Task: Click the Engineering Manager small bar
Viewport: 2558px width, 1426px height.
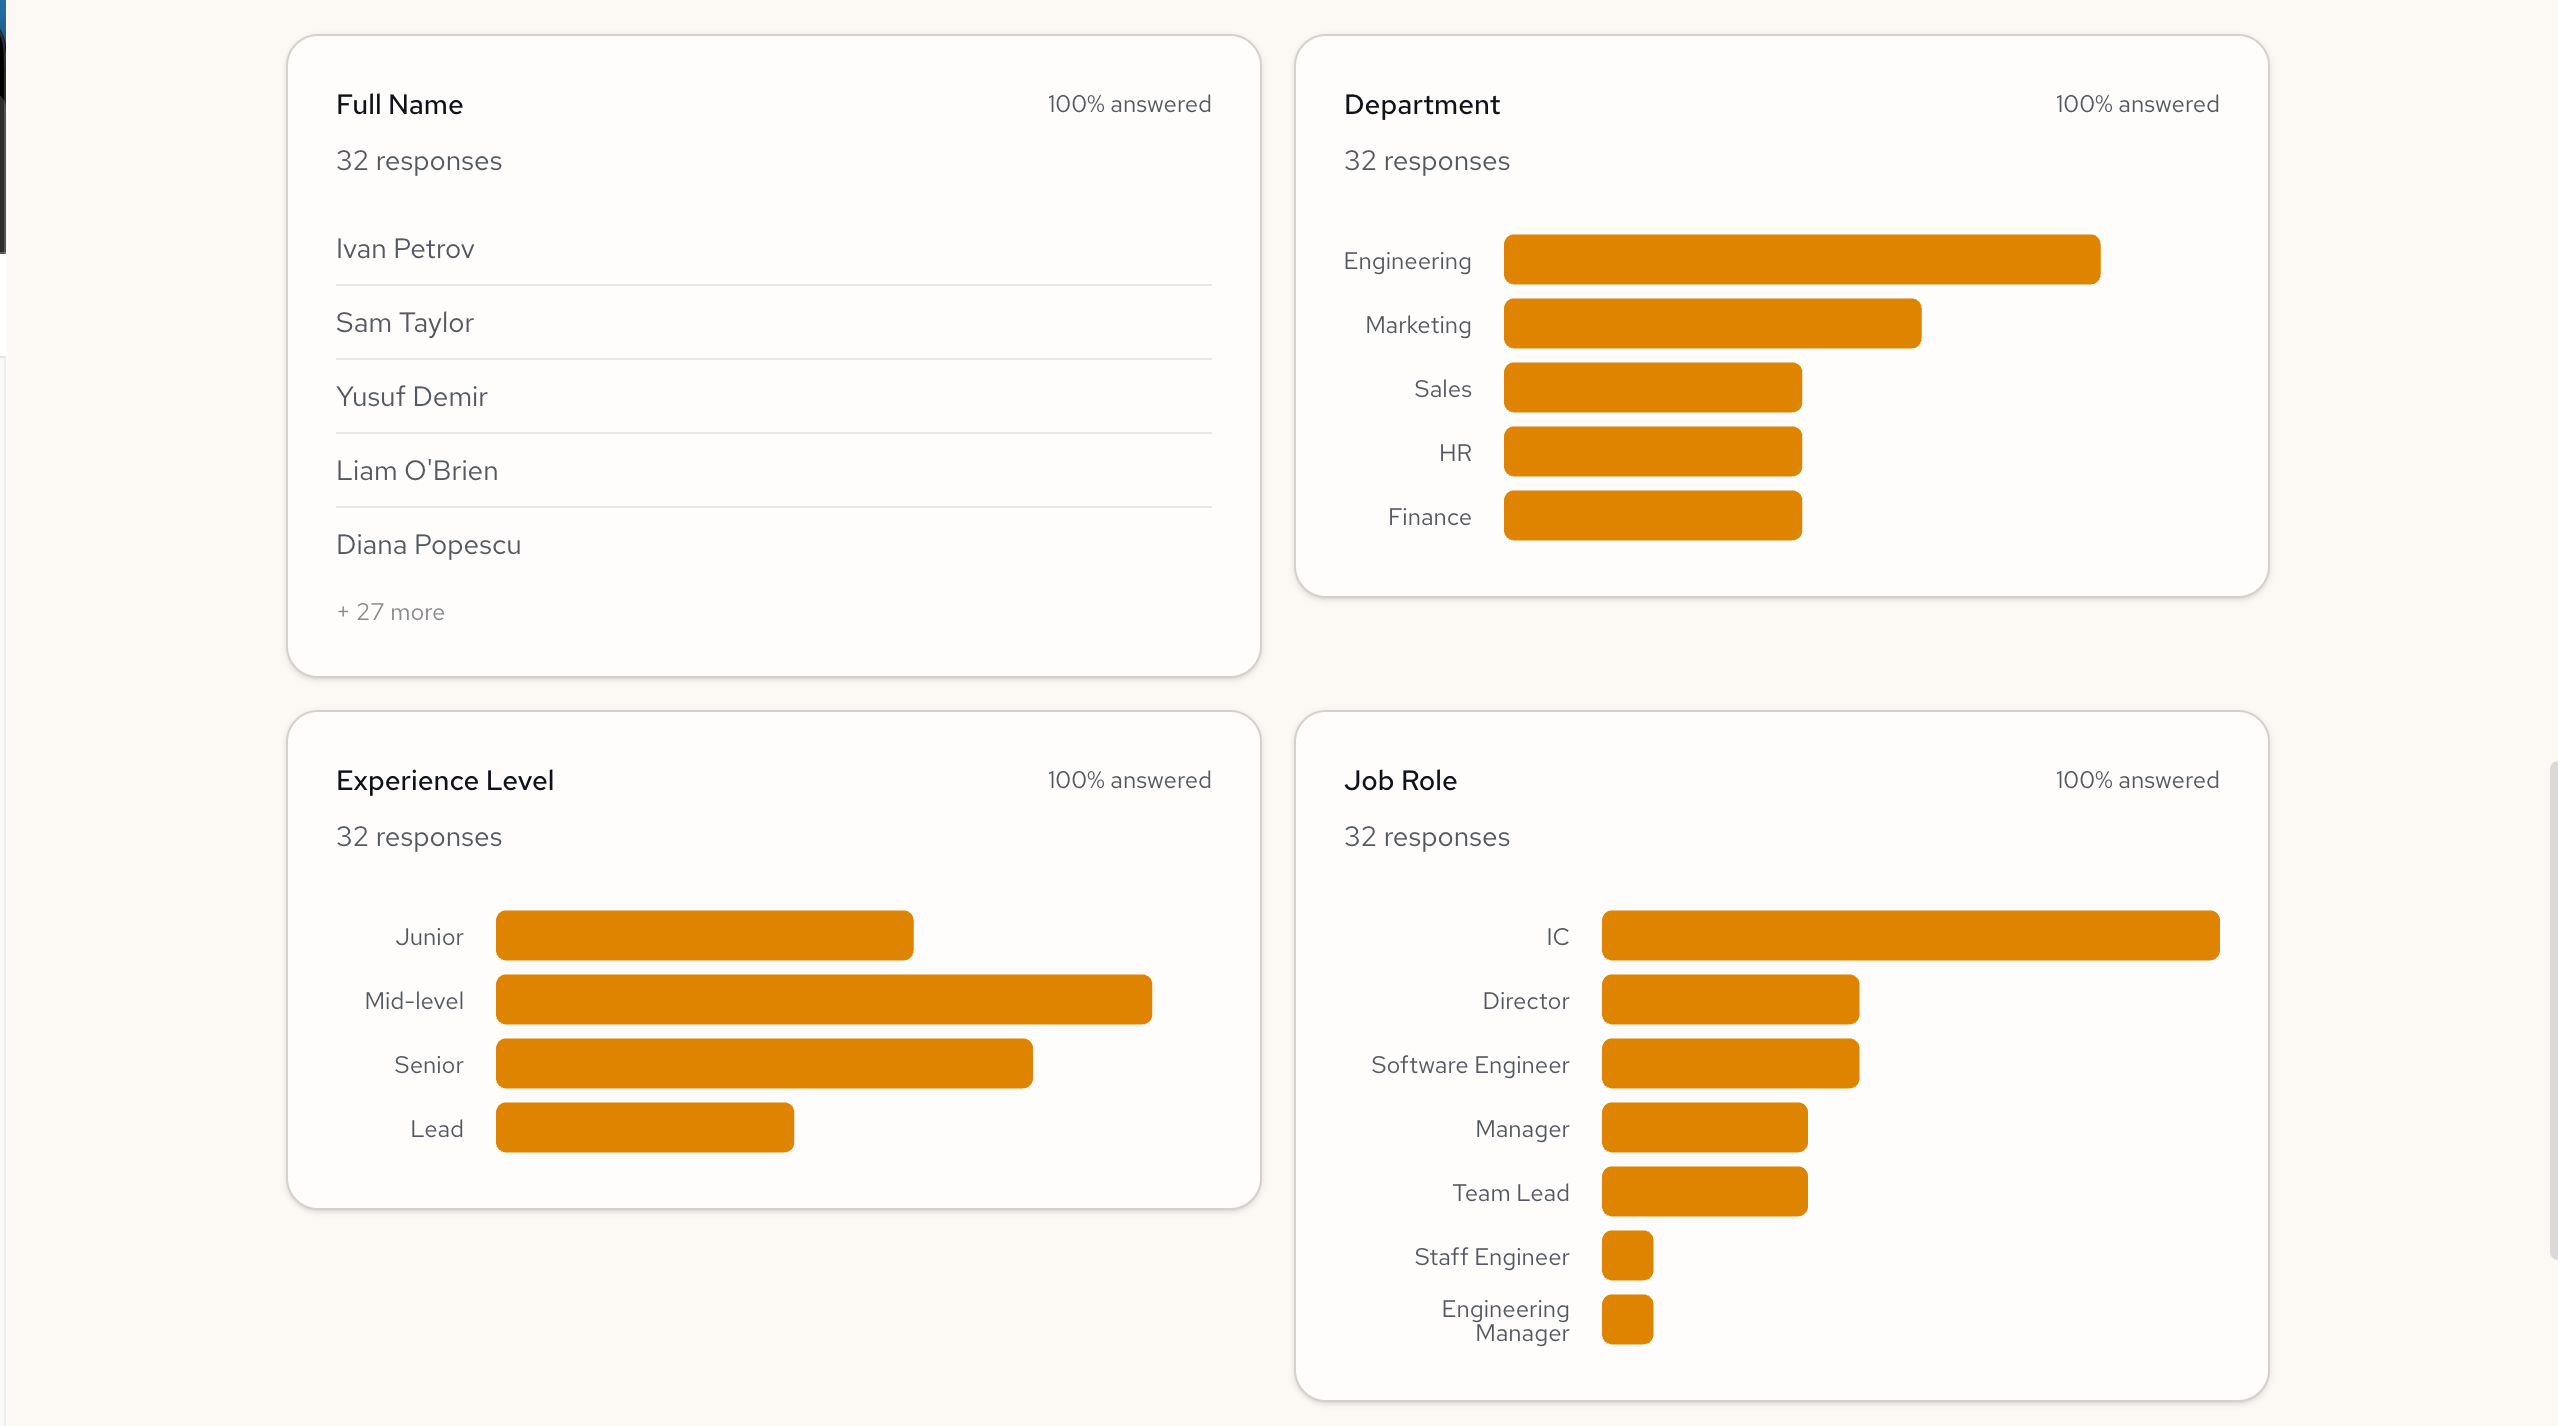Action: pos(1627,1320)
